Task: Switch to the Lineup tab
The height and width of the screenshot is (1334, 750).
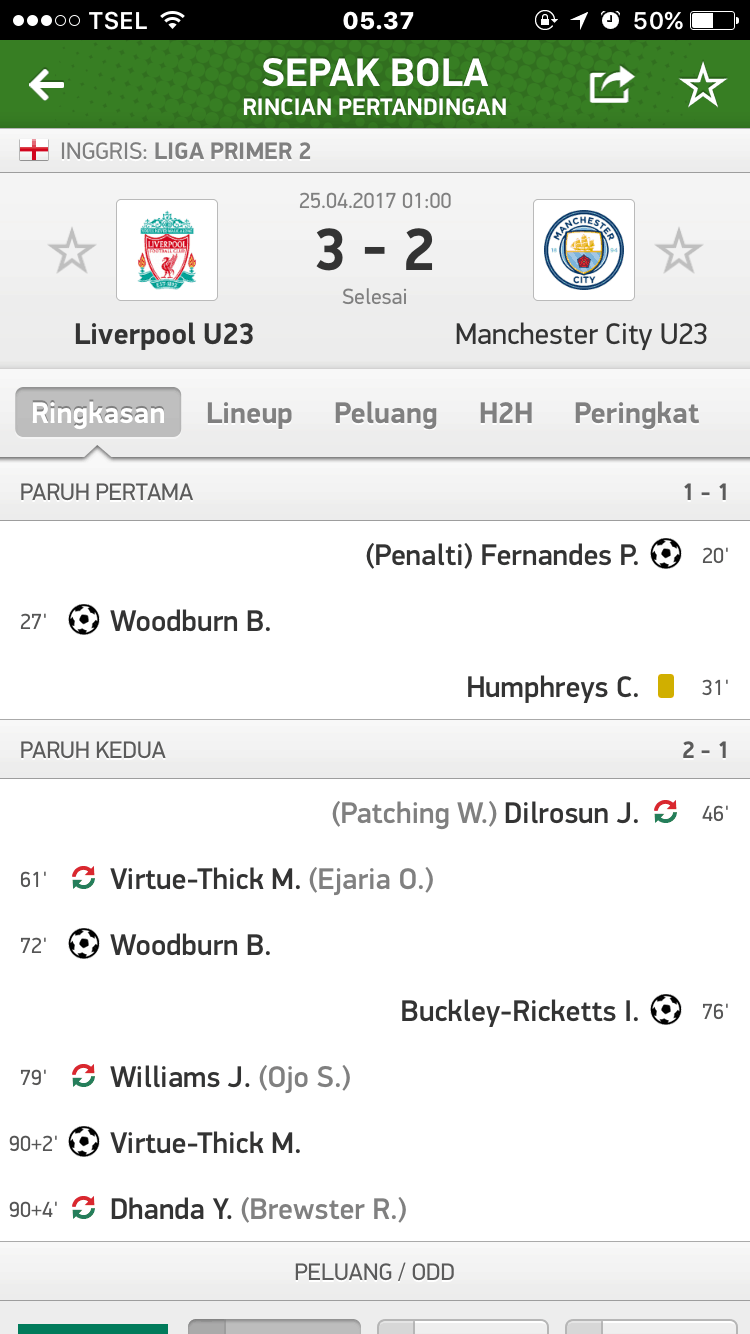Action: pyautogui.click(x=249, y=413)
